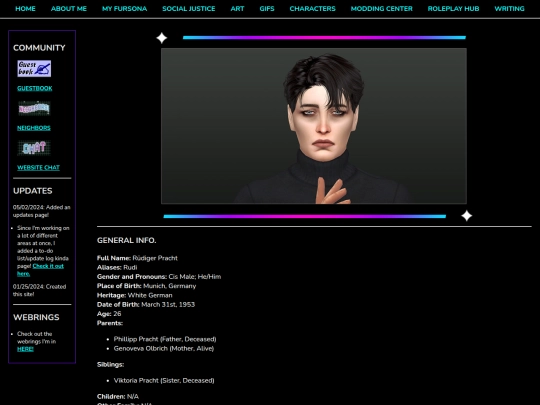
Task: Click 'Phillipp Pracht (Father, Deceased)' entry
Action: point(165,339)
